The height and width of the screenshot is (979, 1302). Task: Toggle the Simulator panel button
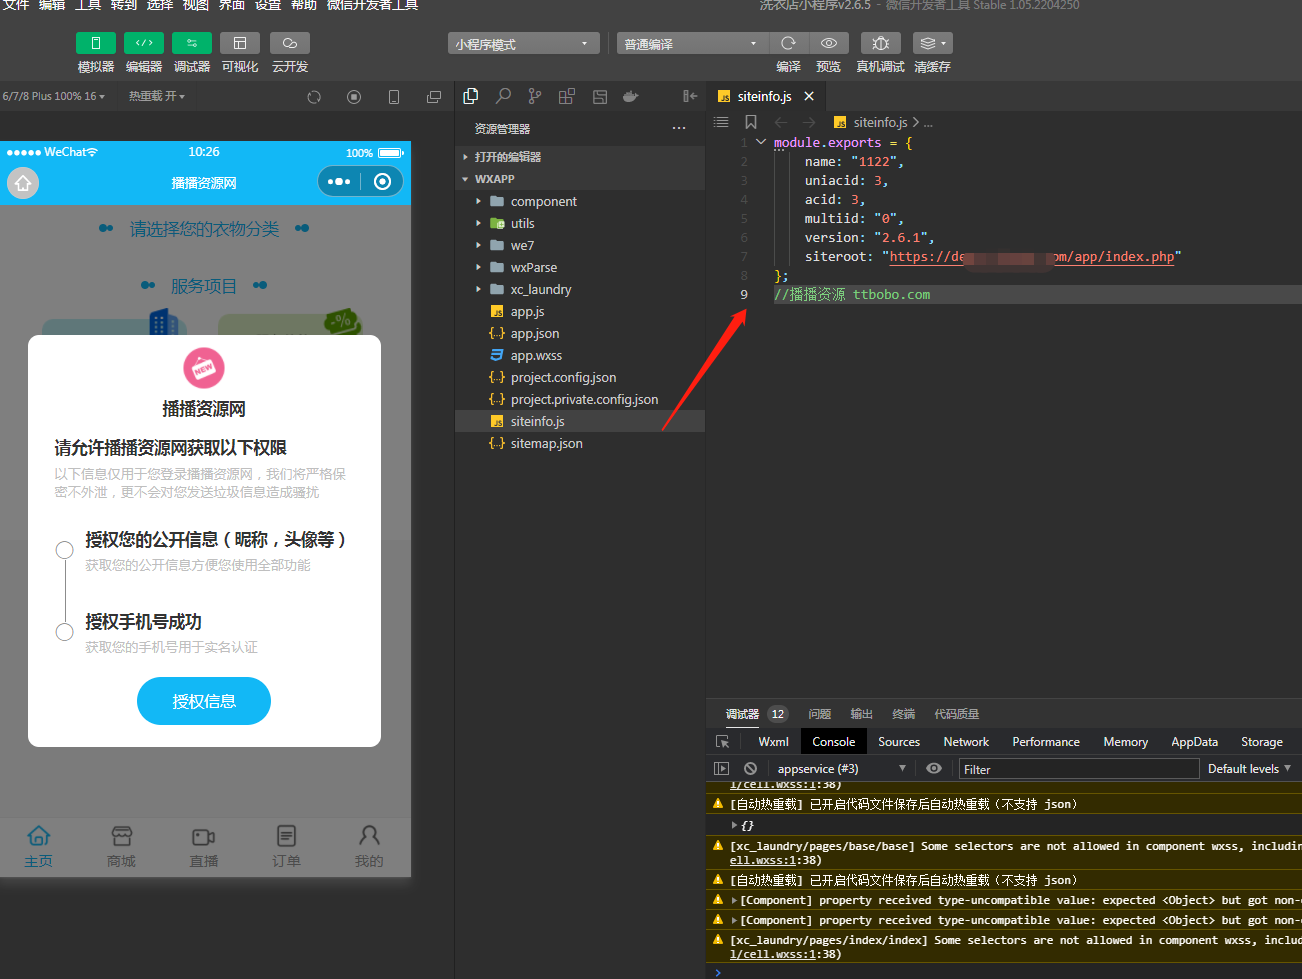(x=96, y=43)
